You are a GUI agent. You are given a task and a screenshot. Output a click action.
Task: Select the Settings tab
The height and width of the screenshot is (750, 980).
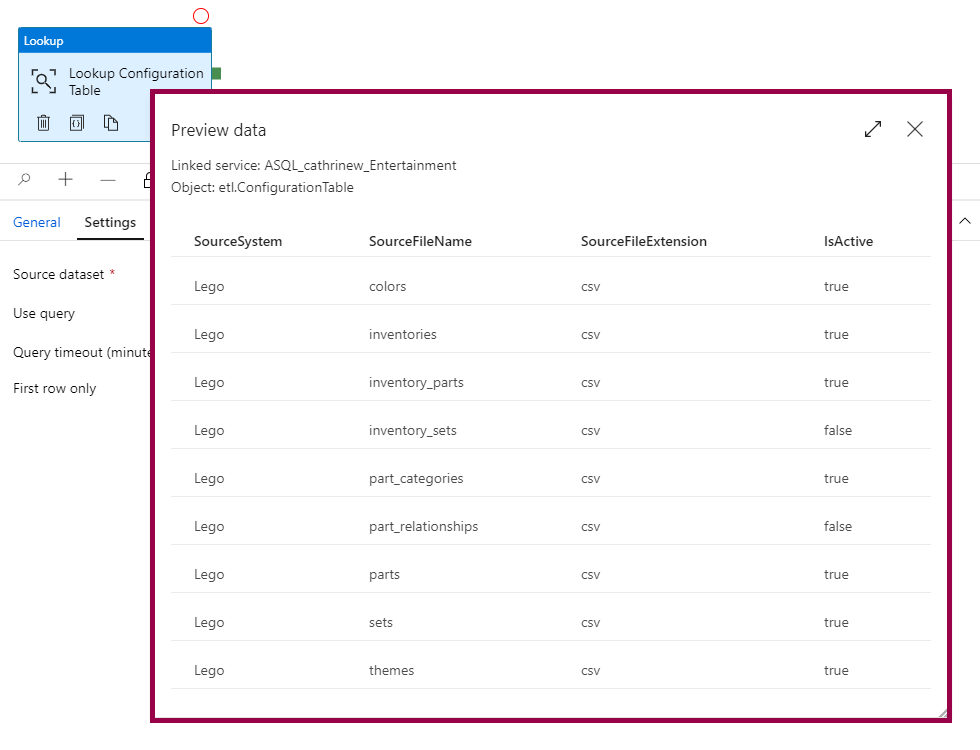coord(110,222)
